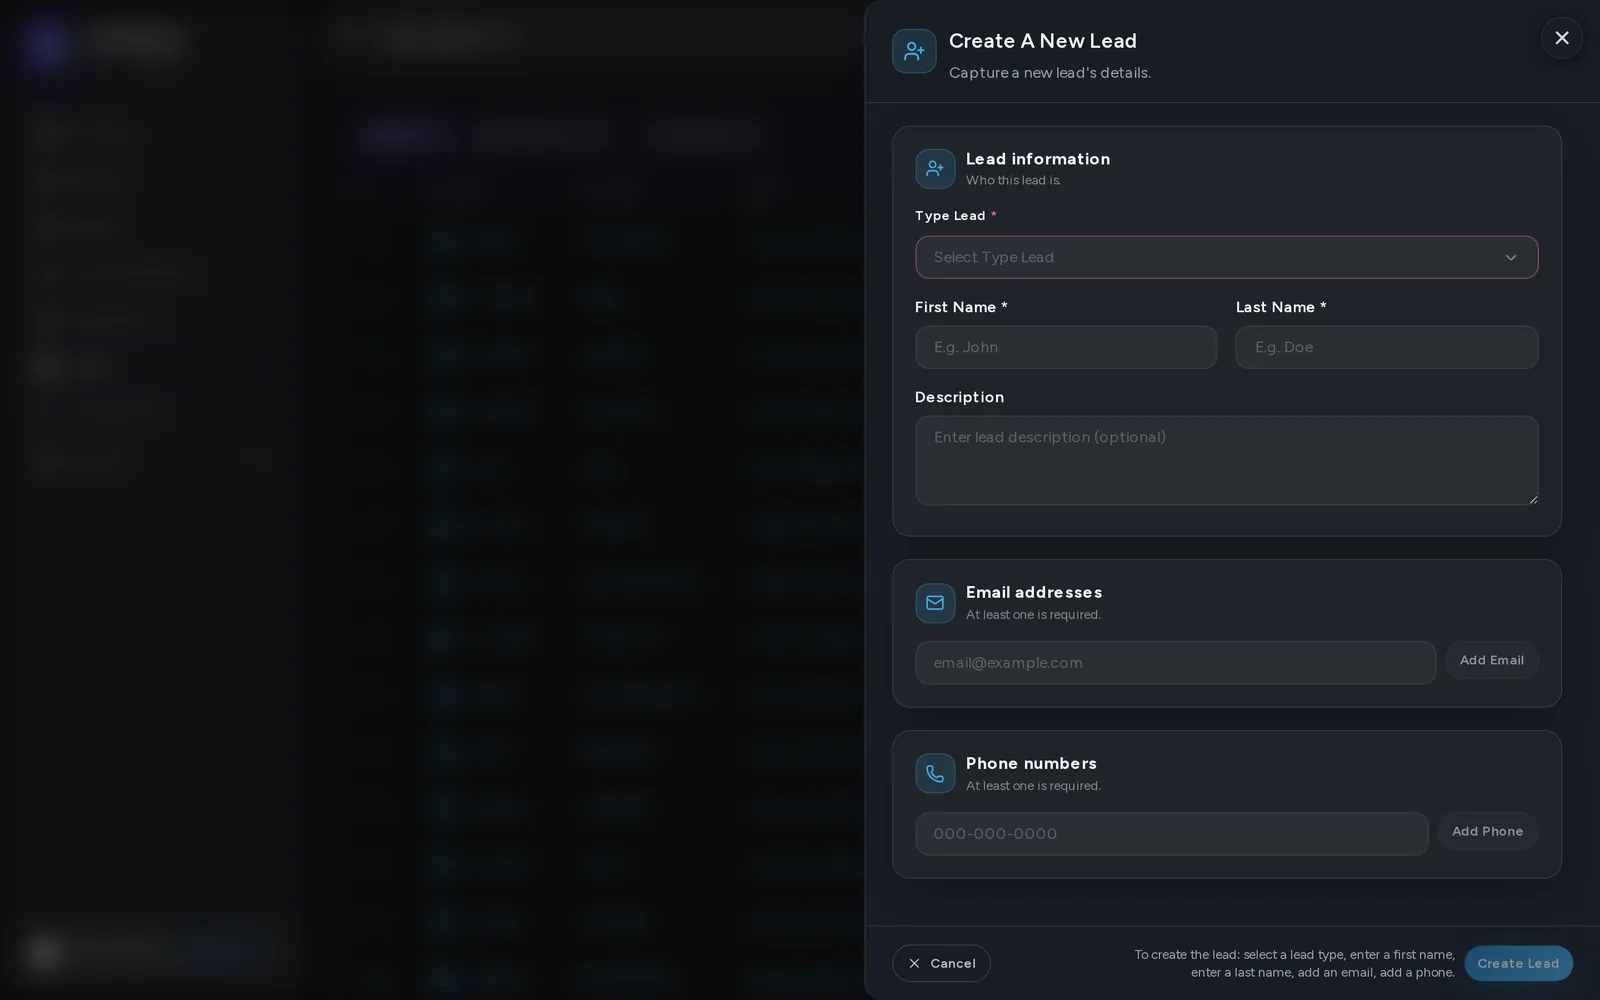Focus the First Name input field
Viewport: 1600px width, 1000px height.
click(1066, 347)
